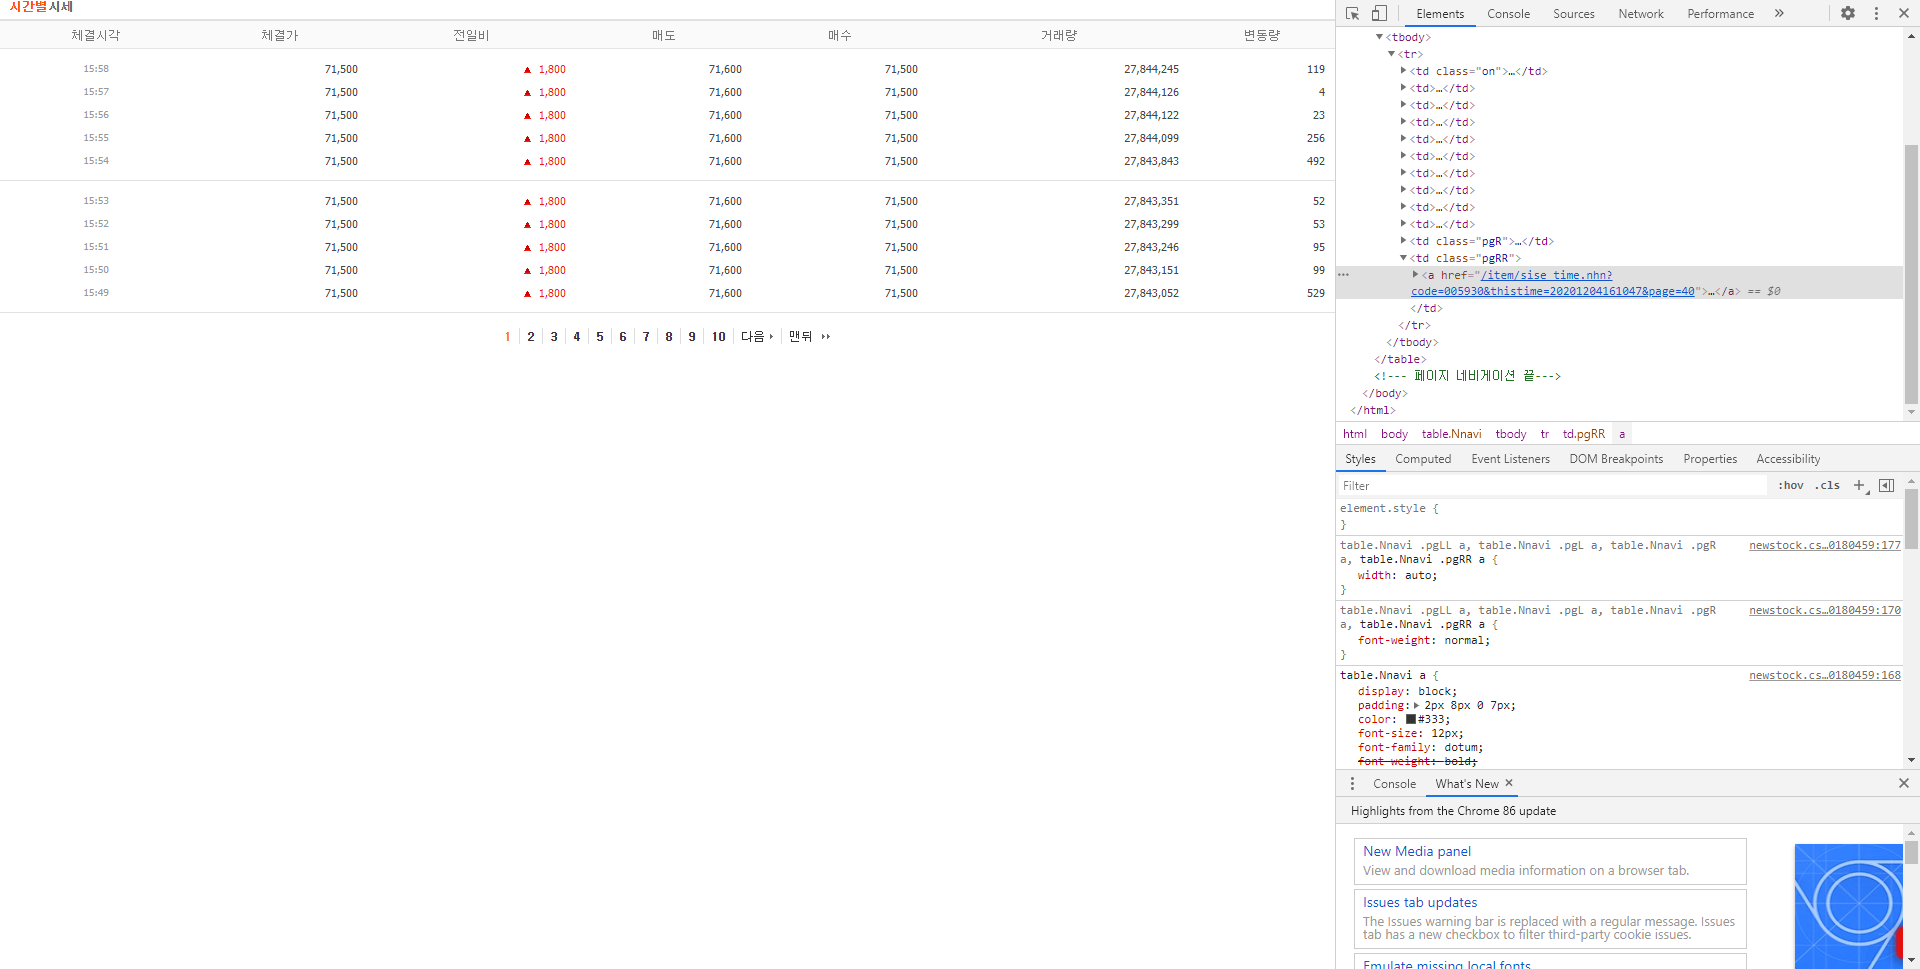Open the Computed styles tab
Screen dimensions: 1920x969
click(1423, 459)
